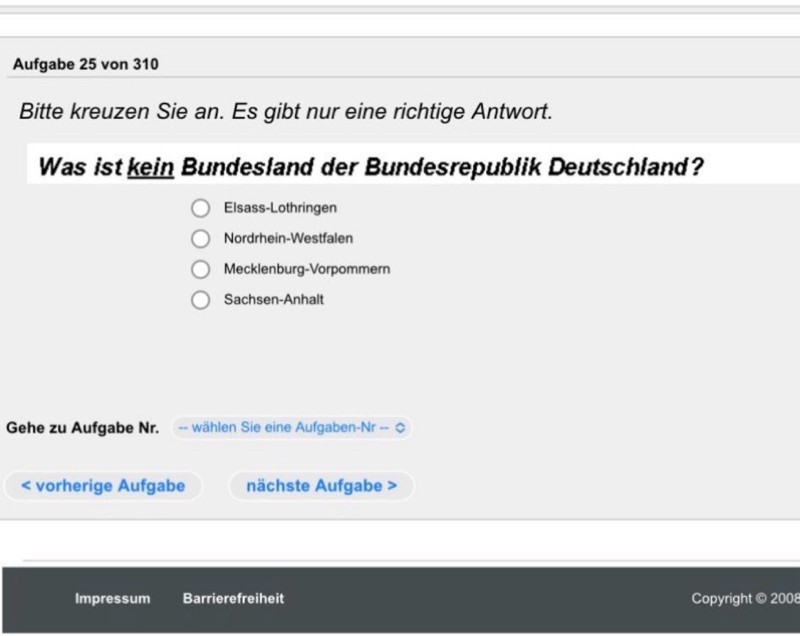Open the Impressum footer link
The height and width of the screenshot is (636, 800).
coord(112,599)
